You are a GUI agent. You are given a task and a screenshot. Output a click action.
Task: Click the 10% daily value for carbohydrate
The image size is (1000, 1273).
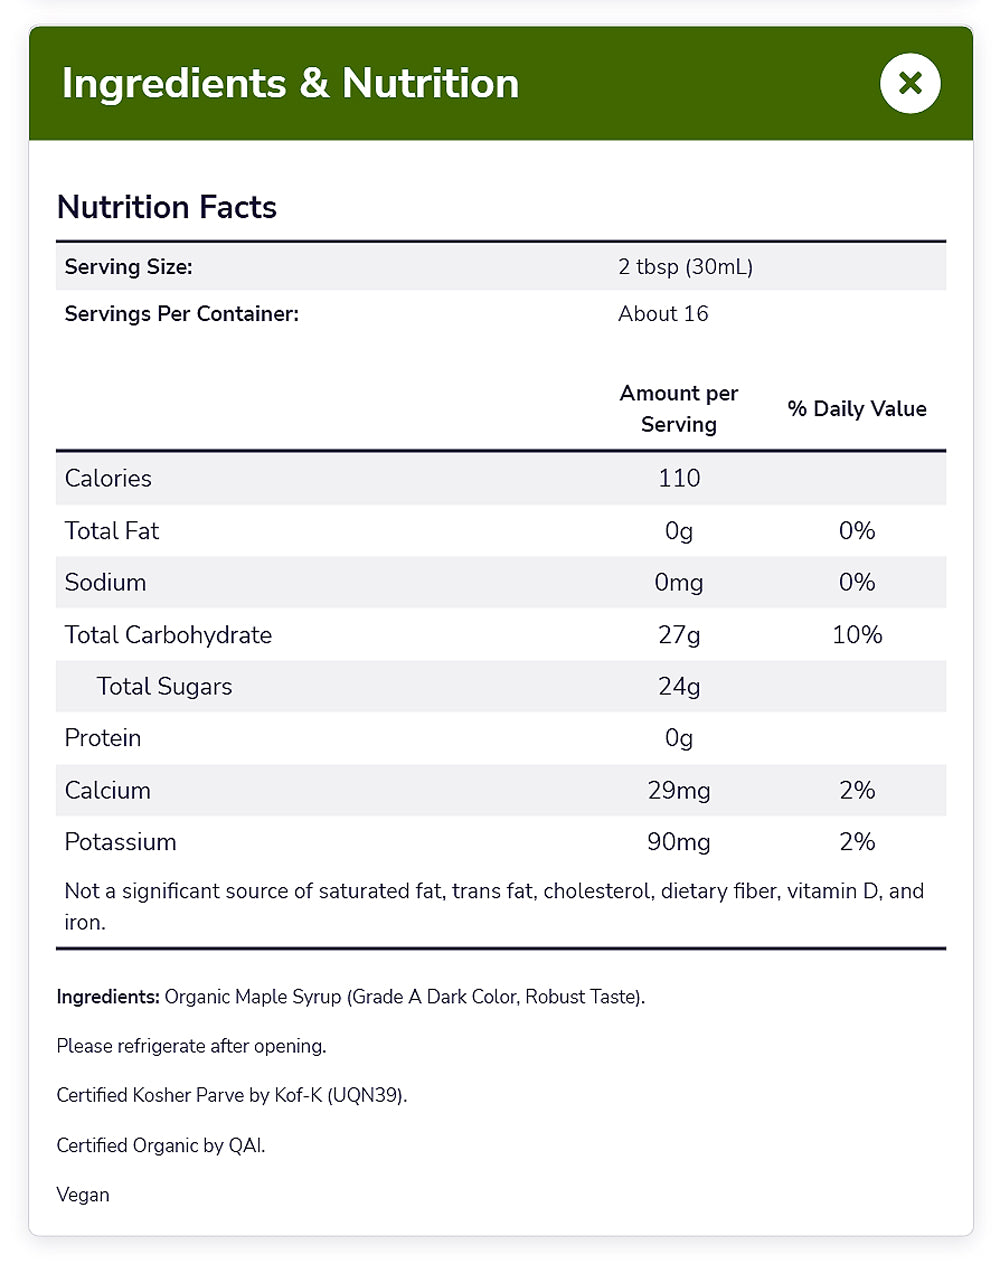[x=857, y=635]
